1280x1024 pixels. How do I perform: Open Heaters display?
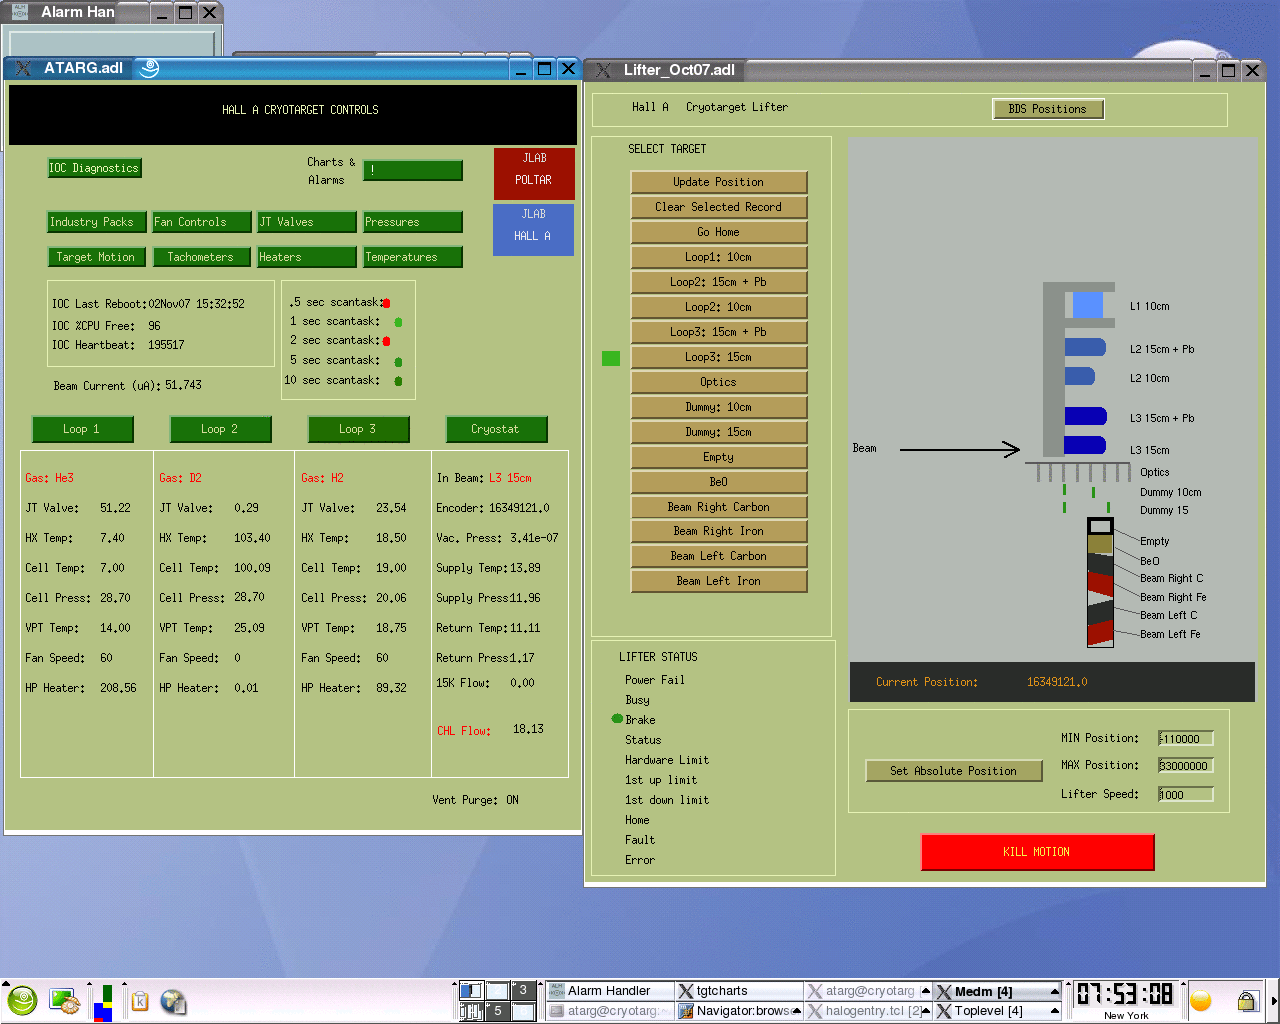click(307, 257)
